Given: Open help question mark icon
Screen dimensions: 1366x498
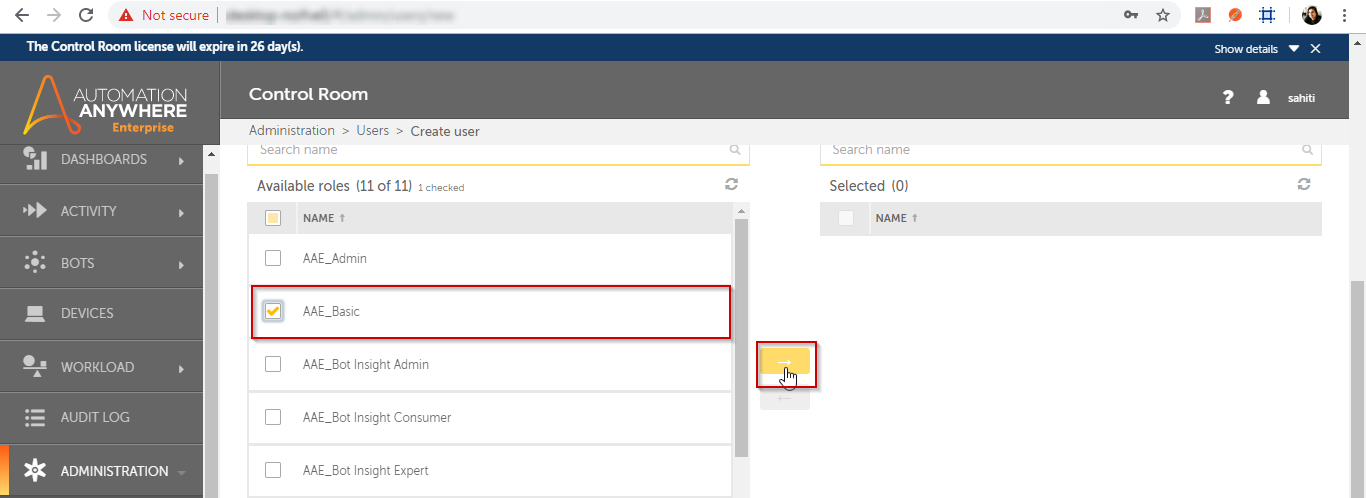Looking at the screenshot, I should pos(1228,97).
